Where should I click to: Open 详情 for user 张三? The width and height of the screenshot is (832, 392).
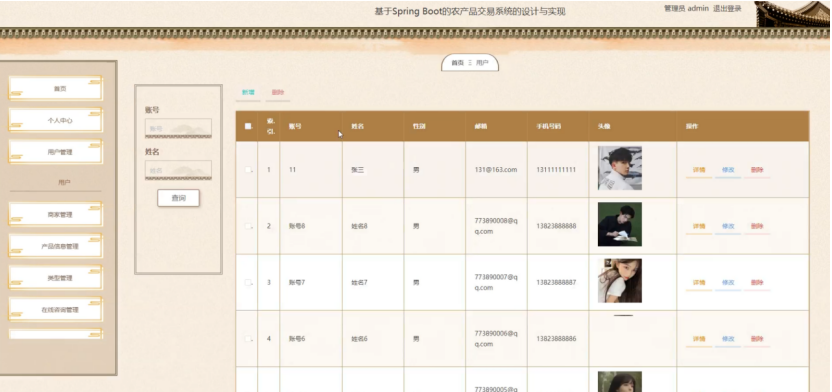(699, 170)
